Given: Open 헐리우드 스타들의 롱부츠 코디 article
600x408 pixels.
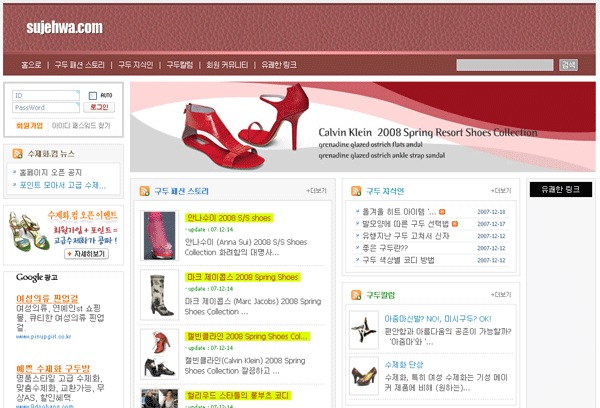Looking at the screenshot, I should pyautogui.click(x=238, y=395).
